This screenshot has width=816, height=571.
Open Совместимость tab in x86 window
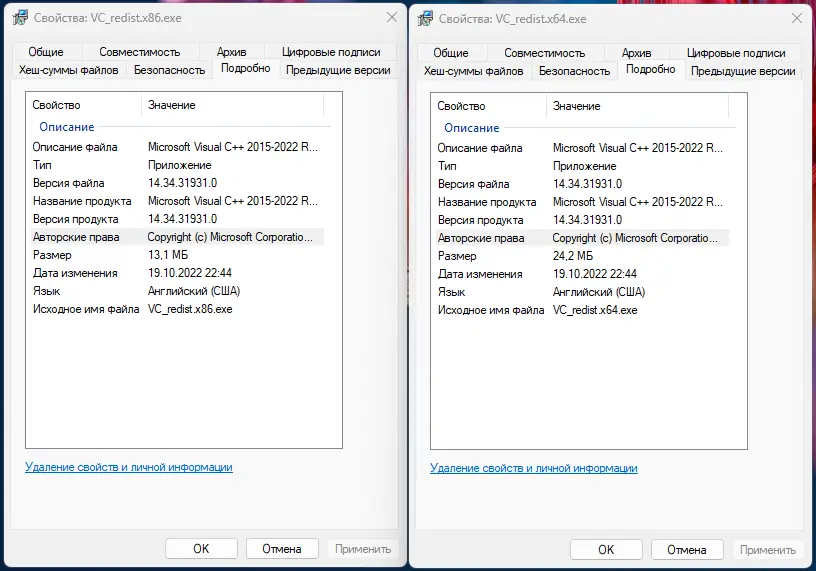click(x=139, y=52)
